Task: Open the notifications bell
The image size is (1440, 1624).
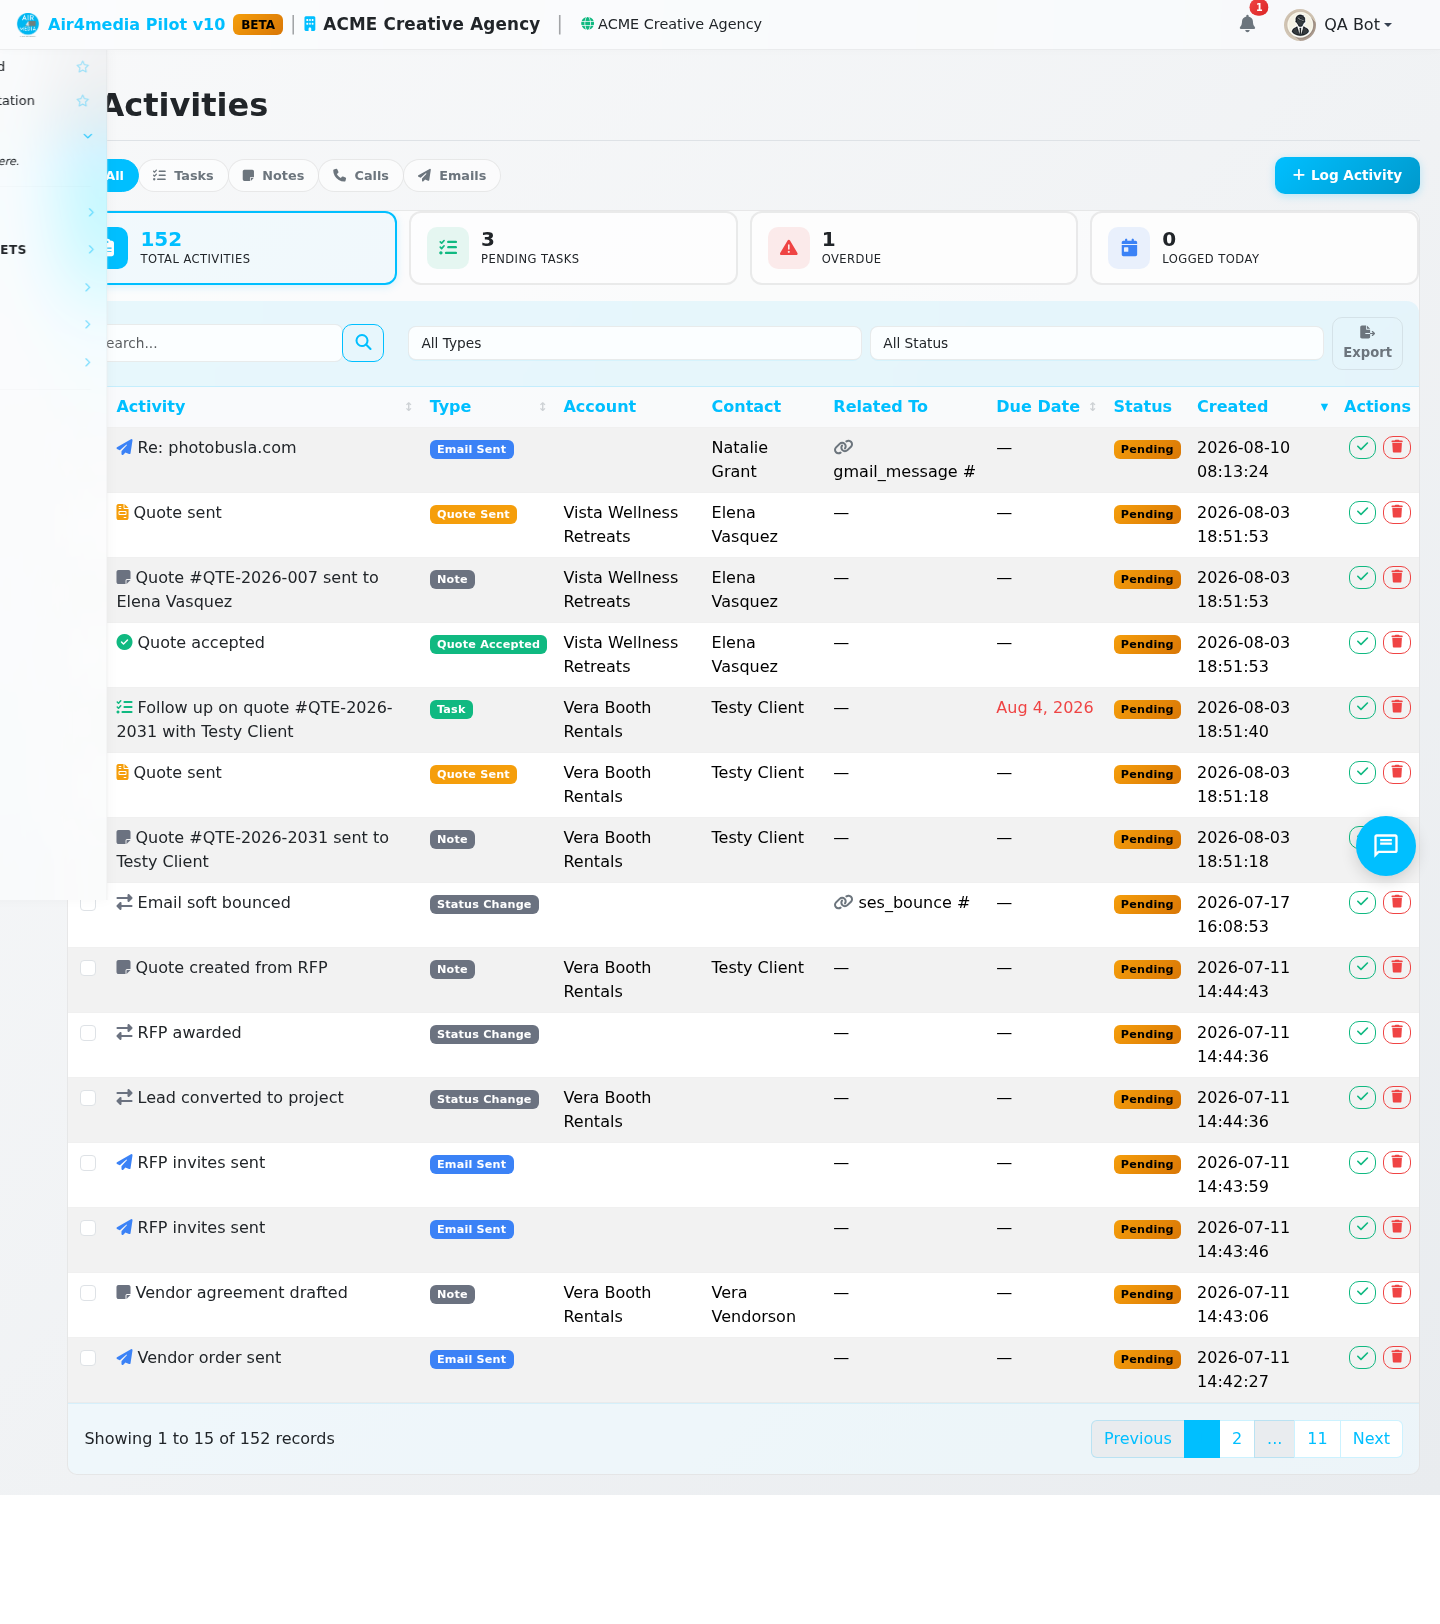Action: [x=1247, y=24]
